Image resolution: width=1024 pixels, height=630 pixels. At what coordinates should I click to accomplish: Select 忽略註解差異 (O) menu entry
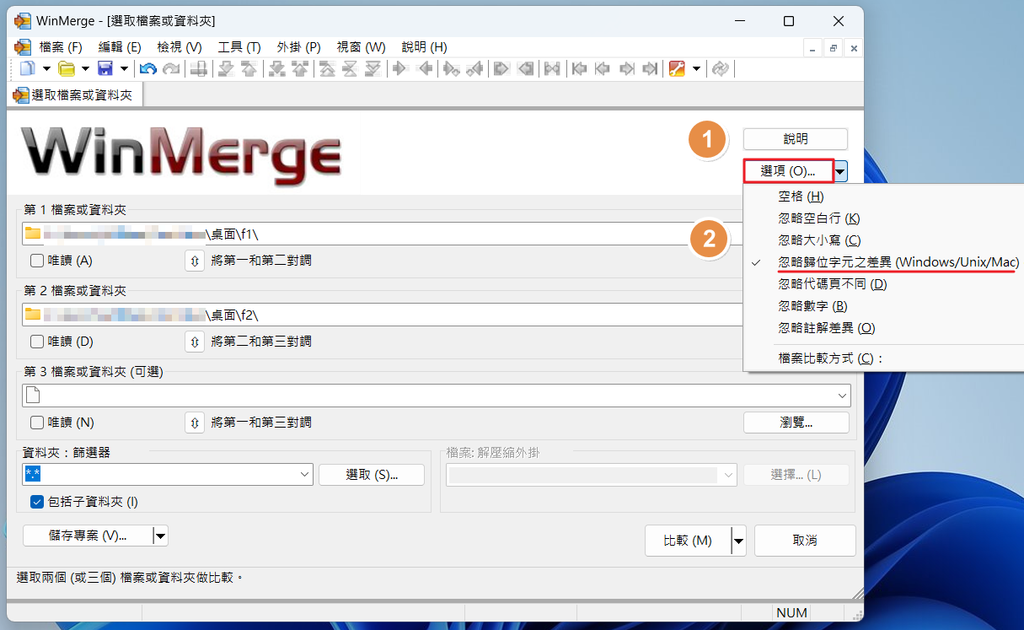click(884, 328)
